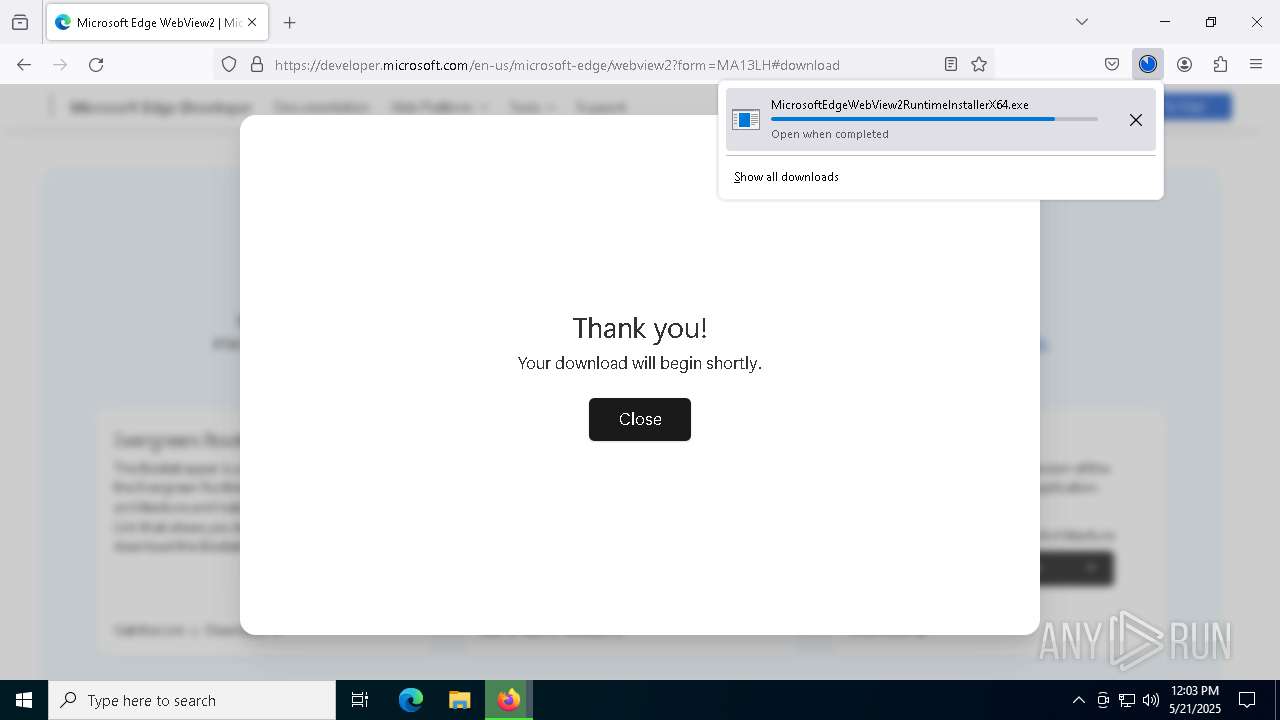Viewport: 1280px width, 720px height.
Task: Open the network tray icon
Action: tap(1127, 700)
